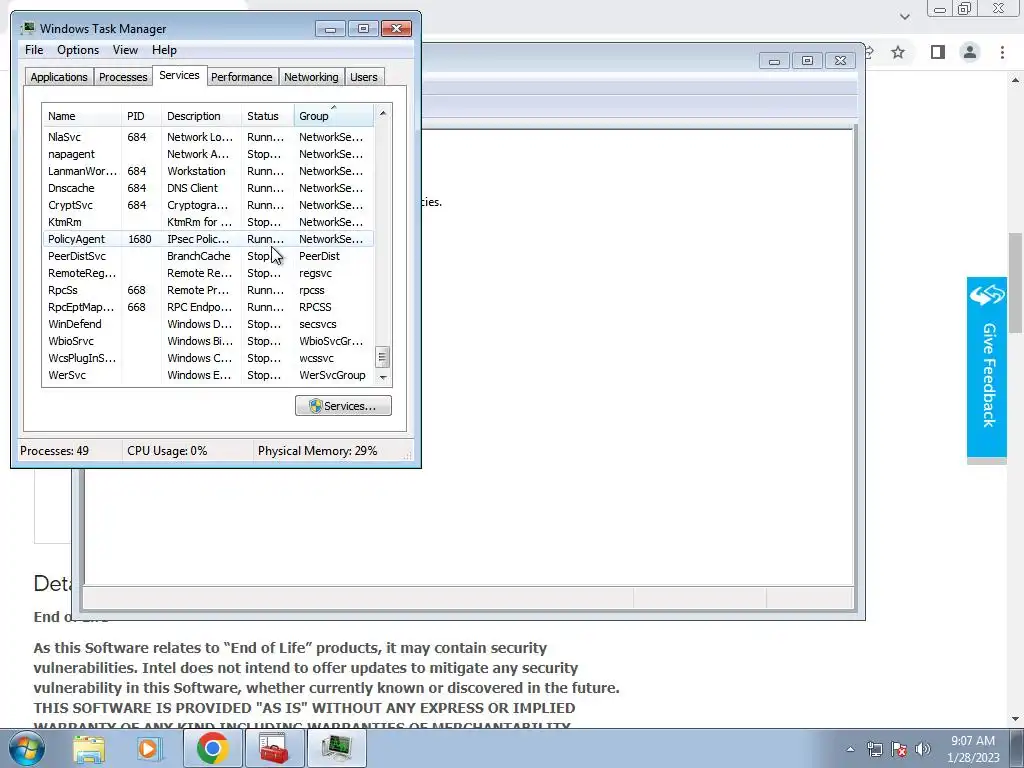Sort services by Group column header

(x=334, y=116)
